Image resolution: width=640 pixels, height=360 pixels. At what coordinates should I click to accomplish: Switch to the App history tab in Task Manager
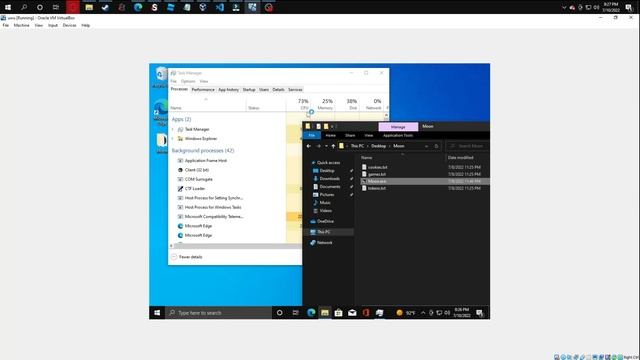tap(228, 89)
